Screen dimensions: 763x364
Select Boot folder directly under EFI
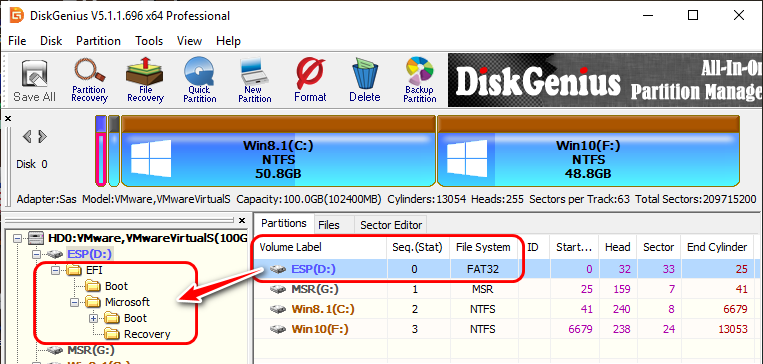click(116, 286)
